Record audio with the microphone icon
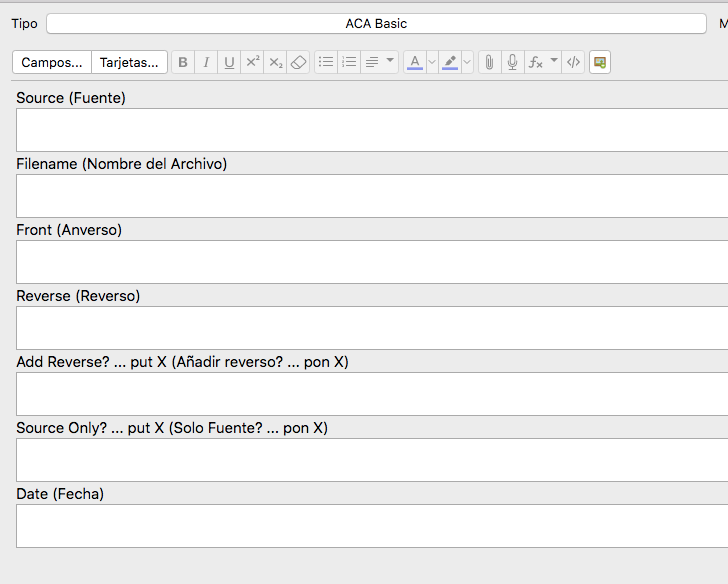 [x=512, y=62]
